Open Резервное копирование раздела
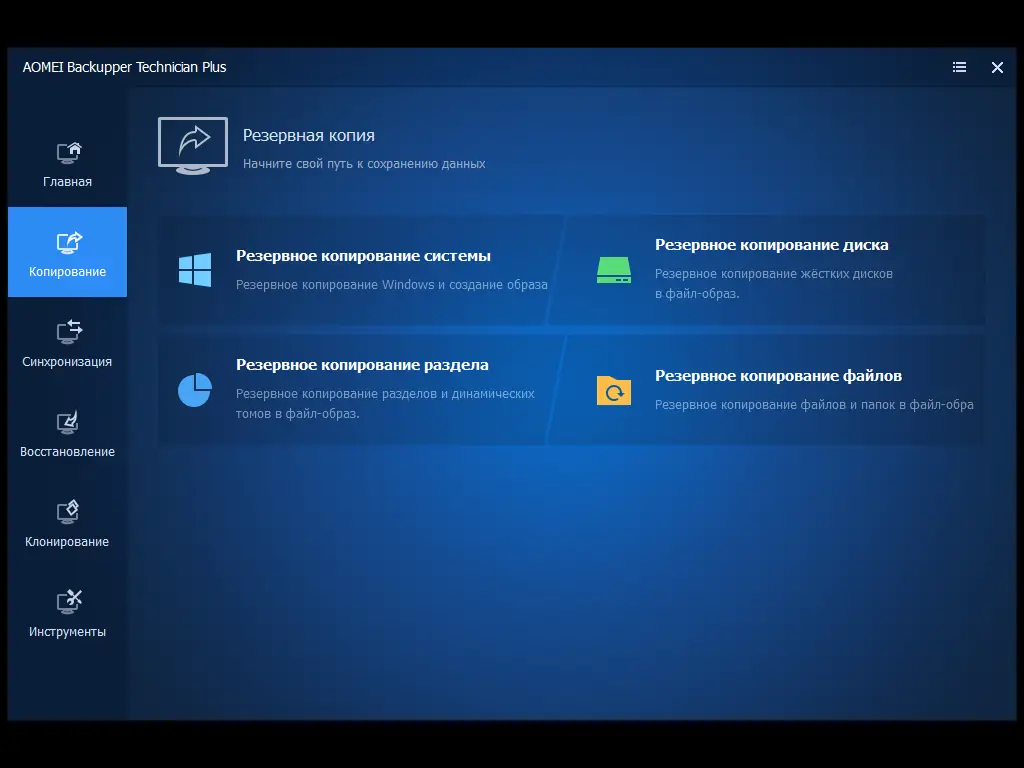Screen dimensions: 1024x768 tap(363, 366)
